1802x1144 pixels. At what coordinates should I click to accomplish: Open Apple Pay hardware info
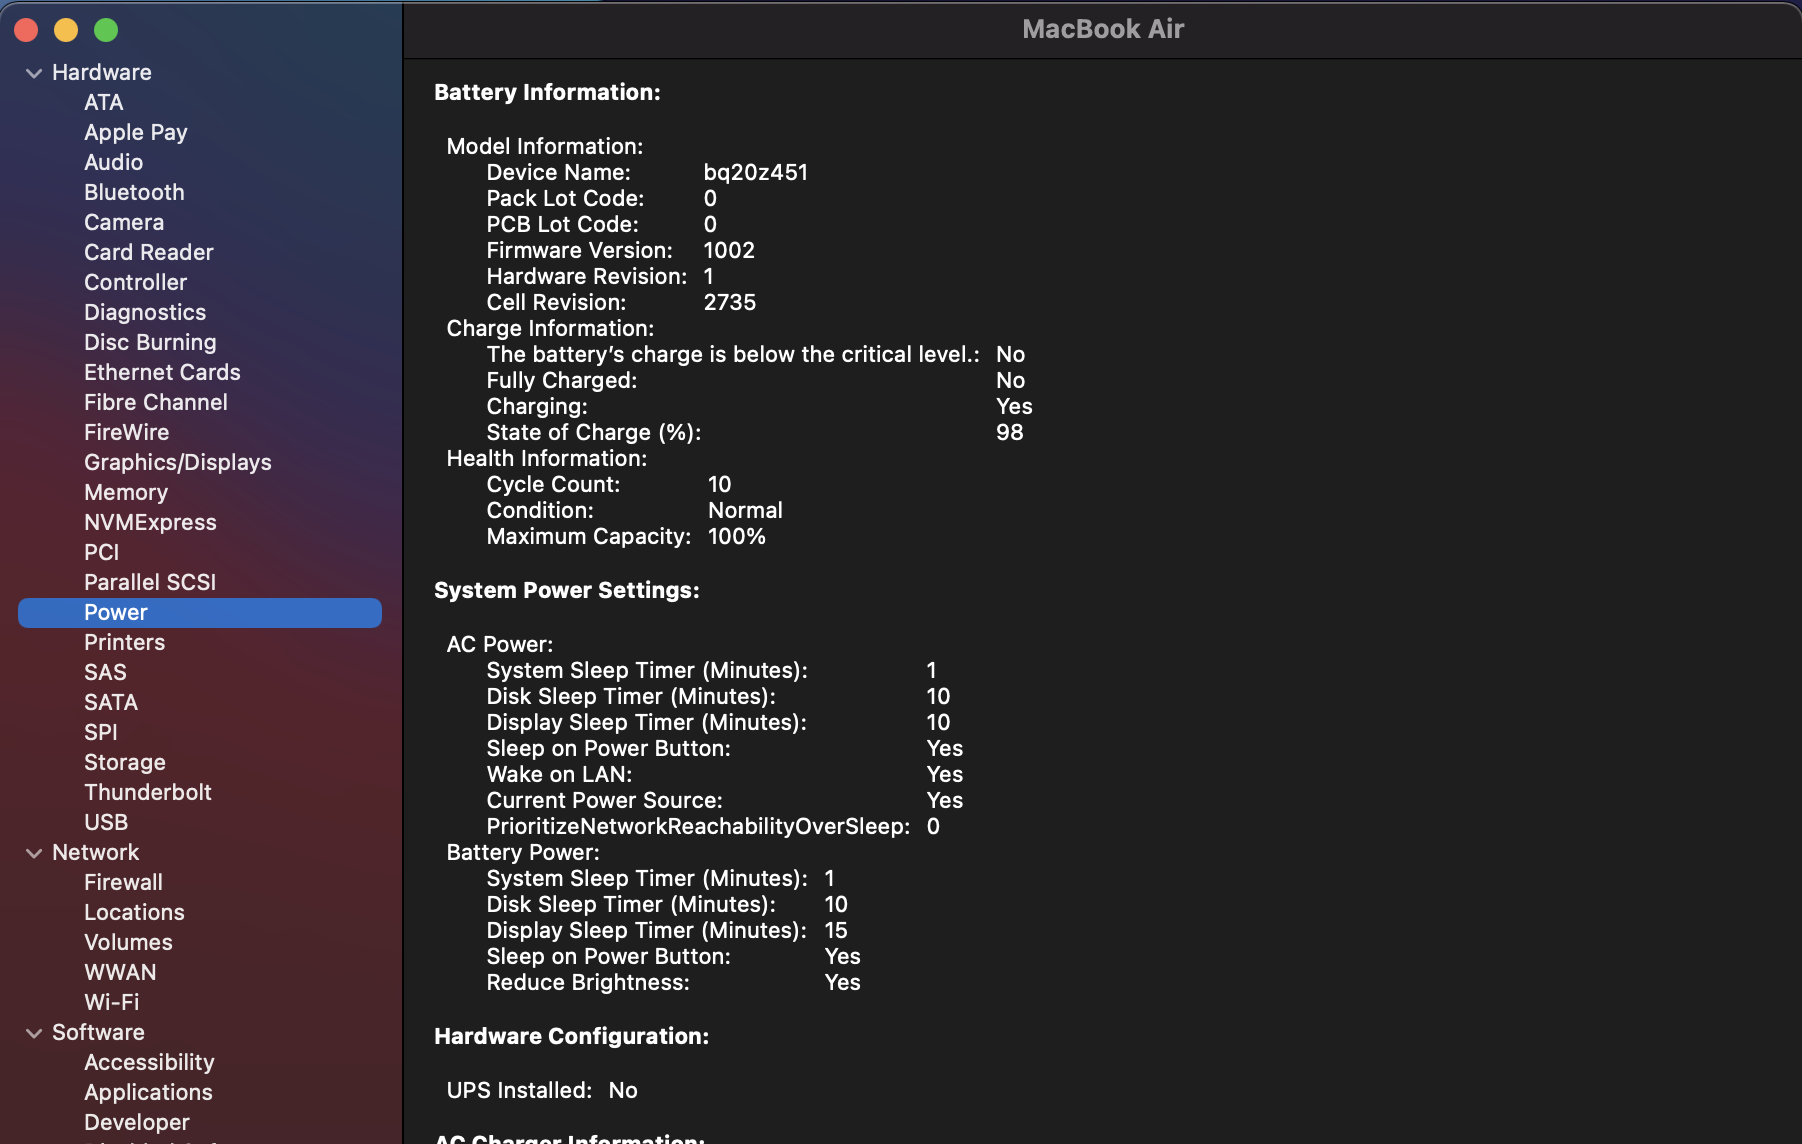click(x=136, y=133)
